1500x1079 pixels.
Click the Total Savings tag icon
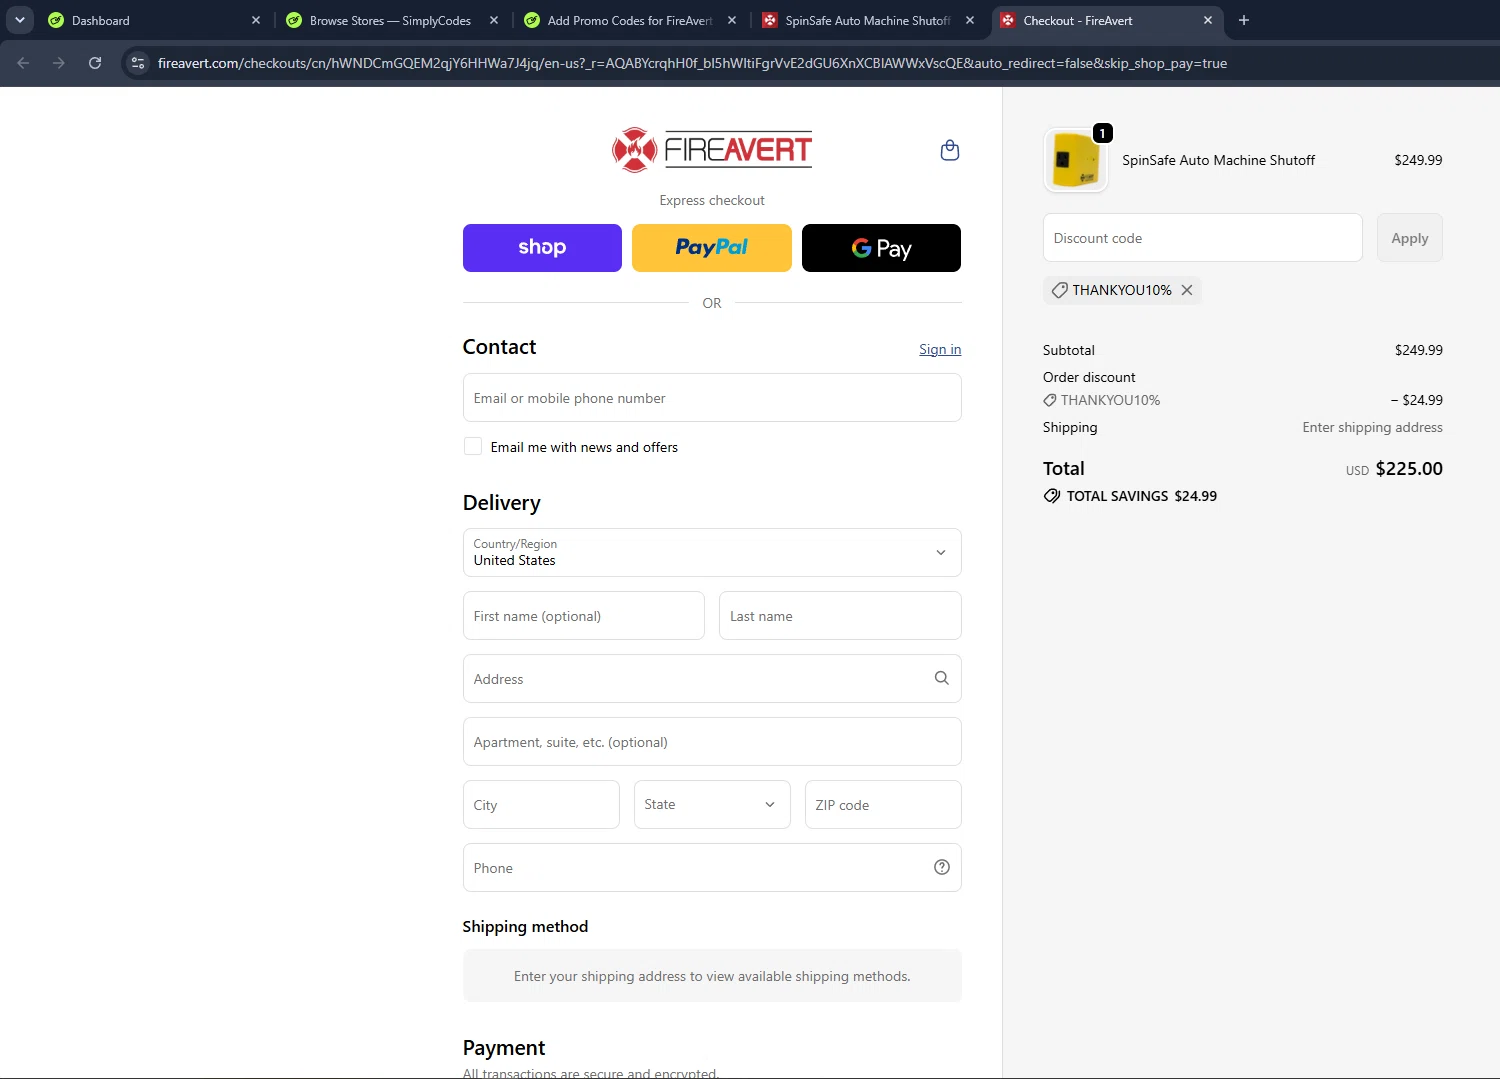tap(1052, 496)
